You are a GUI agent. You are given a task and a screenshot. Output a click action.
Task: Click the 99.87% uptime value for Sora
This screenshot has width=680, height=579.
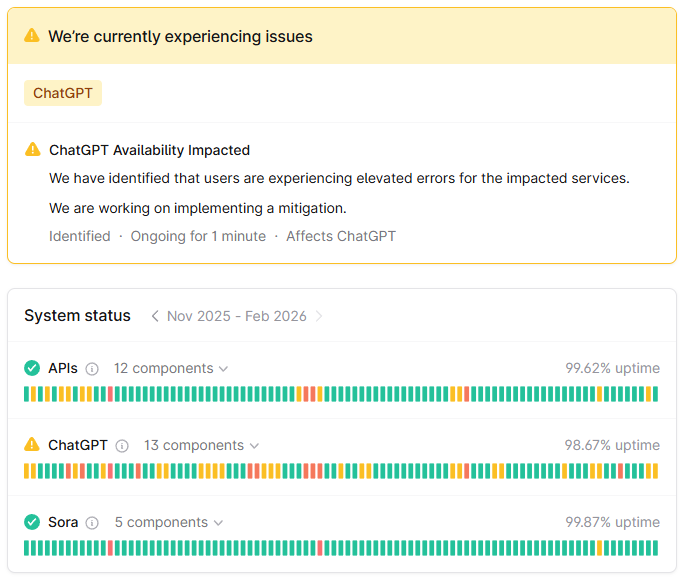point(612,522)
